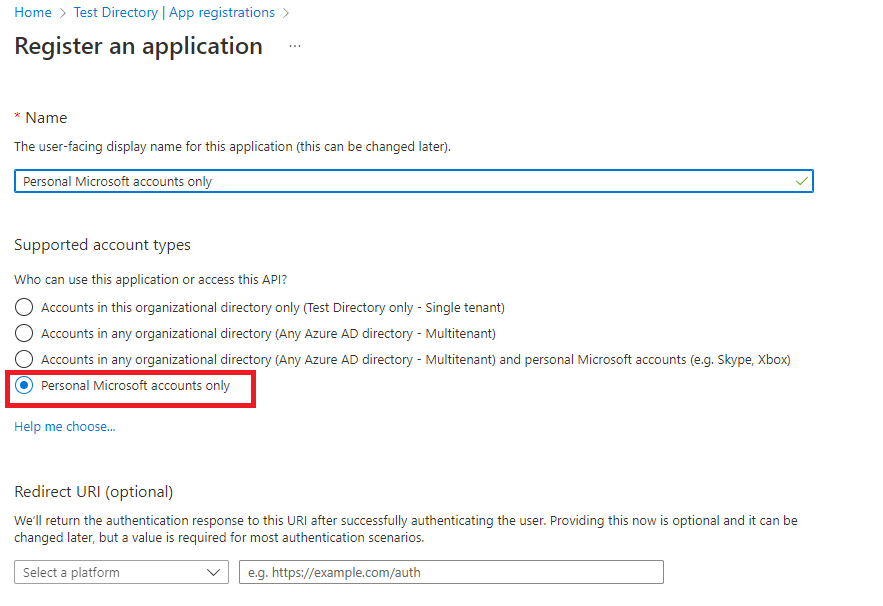Click the ellipsis next to the page title

(294, 46)
